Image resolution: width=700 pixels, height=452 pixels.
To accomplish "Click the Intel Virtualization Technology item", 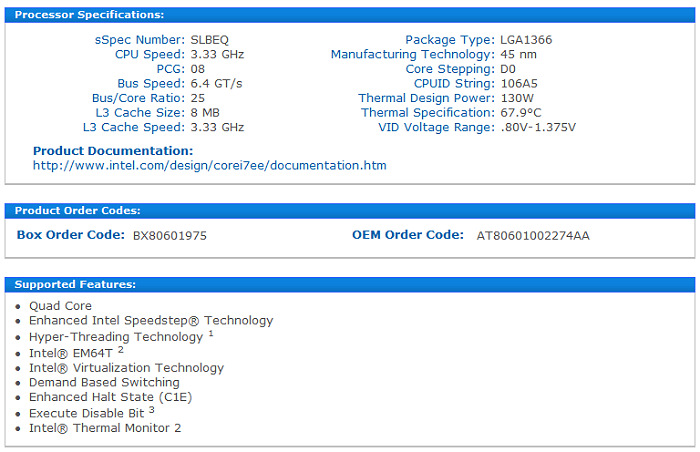I will [x=126, y=368].
